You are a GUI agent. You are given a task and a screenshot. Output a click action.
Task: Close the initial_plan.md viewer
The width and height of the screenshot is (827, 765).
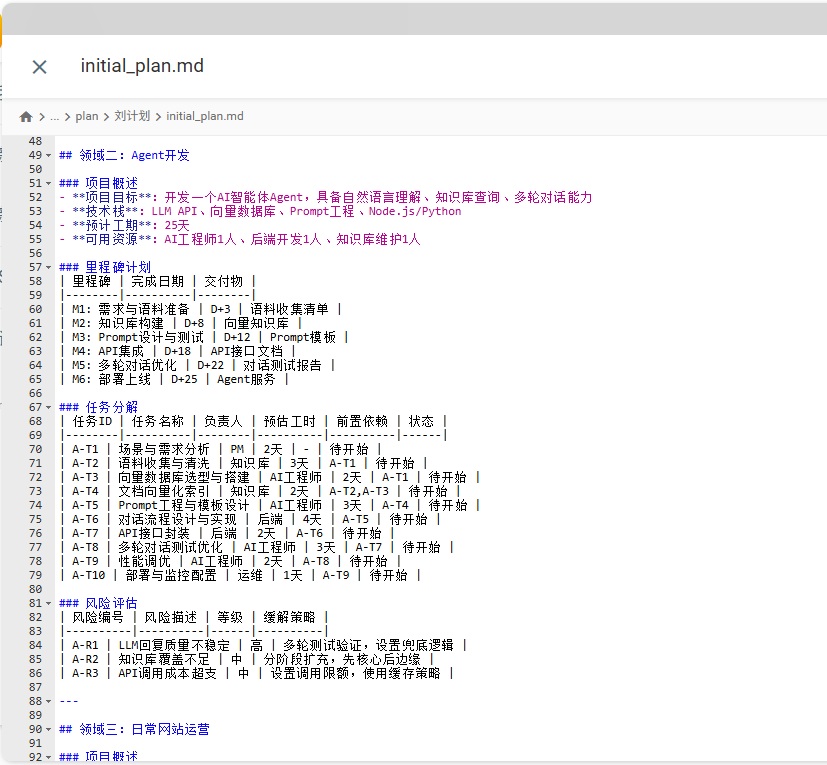pos(40,67)
